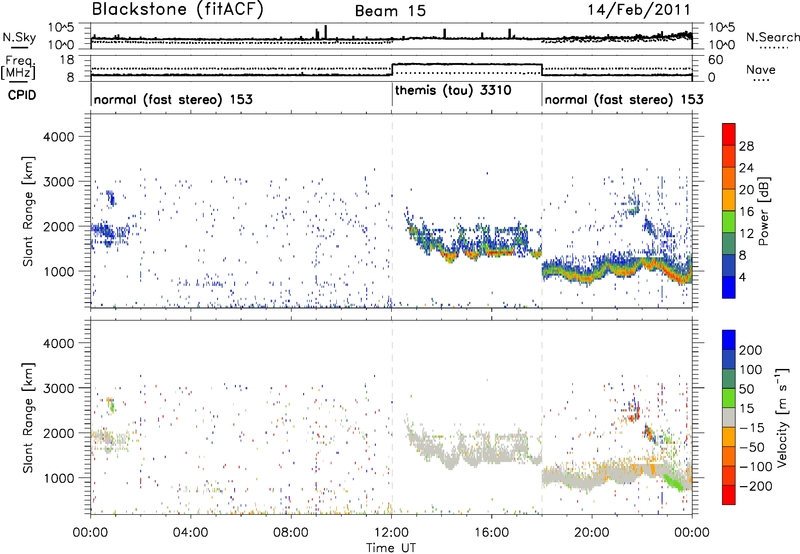Click the 'Nave' legend label
The width and height of the screenshot is (800, 554).
click(761, 69)
